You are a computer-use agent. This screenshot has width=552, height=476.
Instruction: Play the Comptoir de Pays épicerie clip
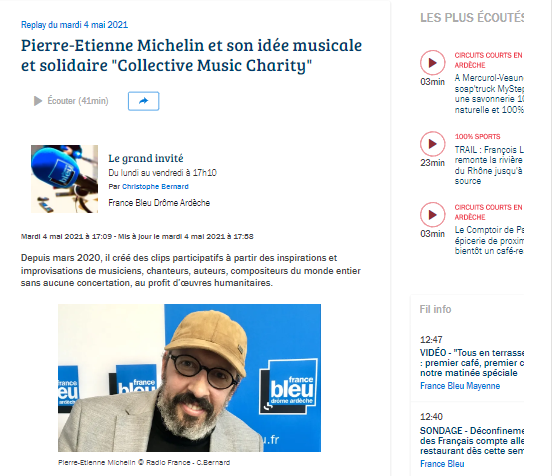tap(432, 215)
